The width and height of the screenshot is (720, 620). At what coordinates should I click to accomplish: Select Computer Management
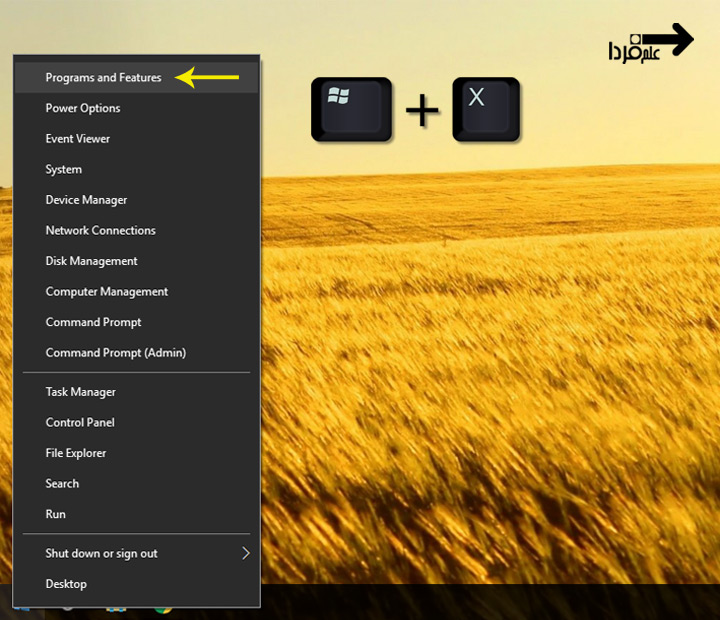106,292
